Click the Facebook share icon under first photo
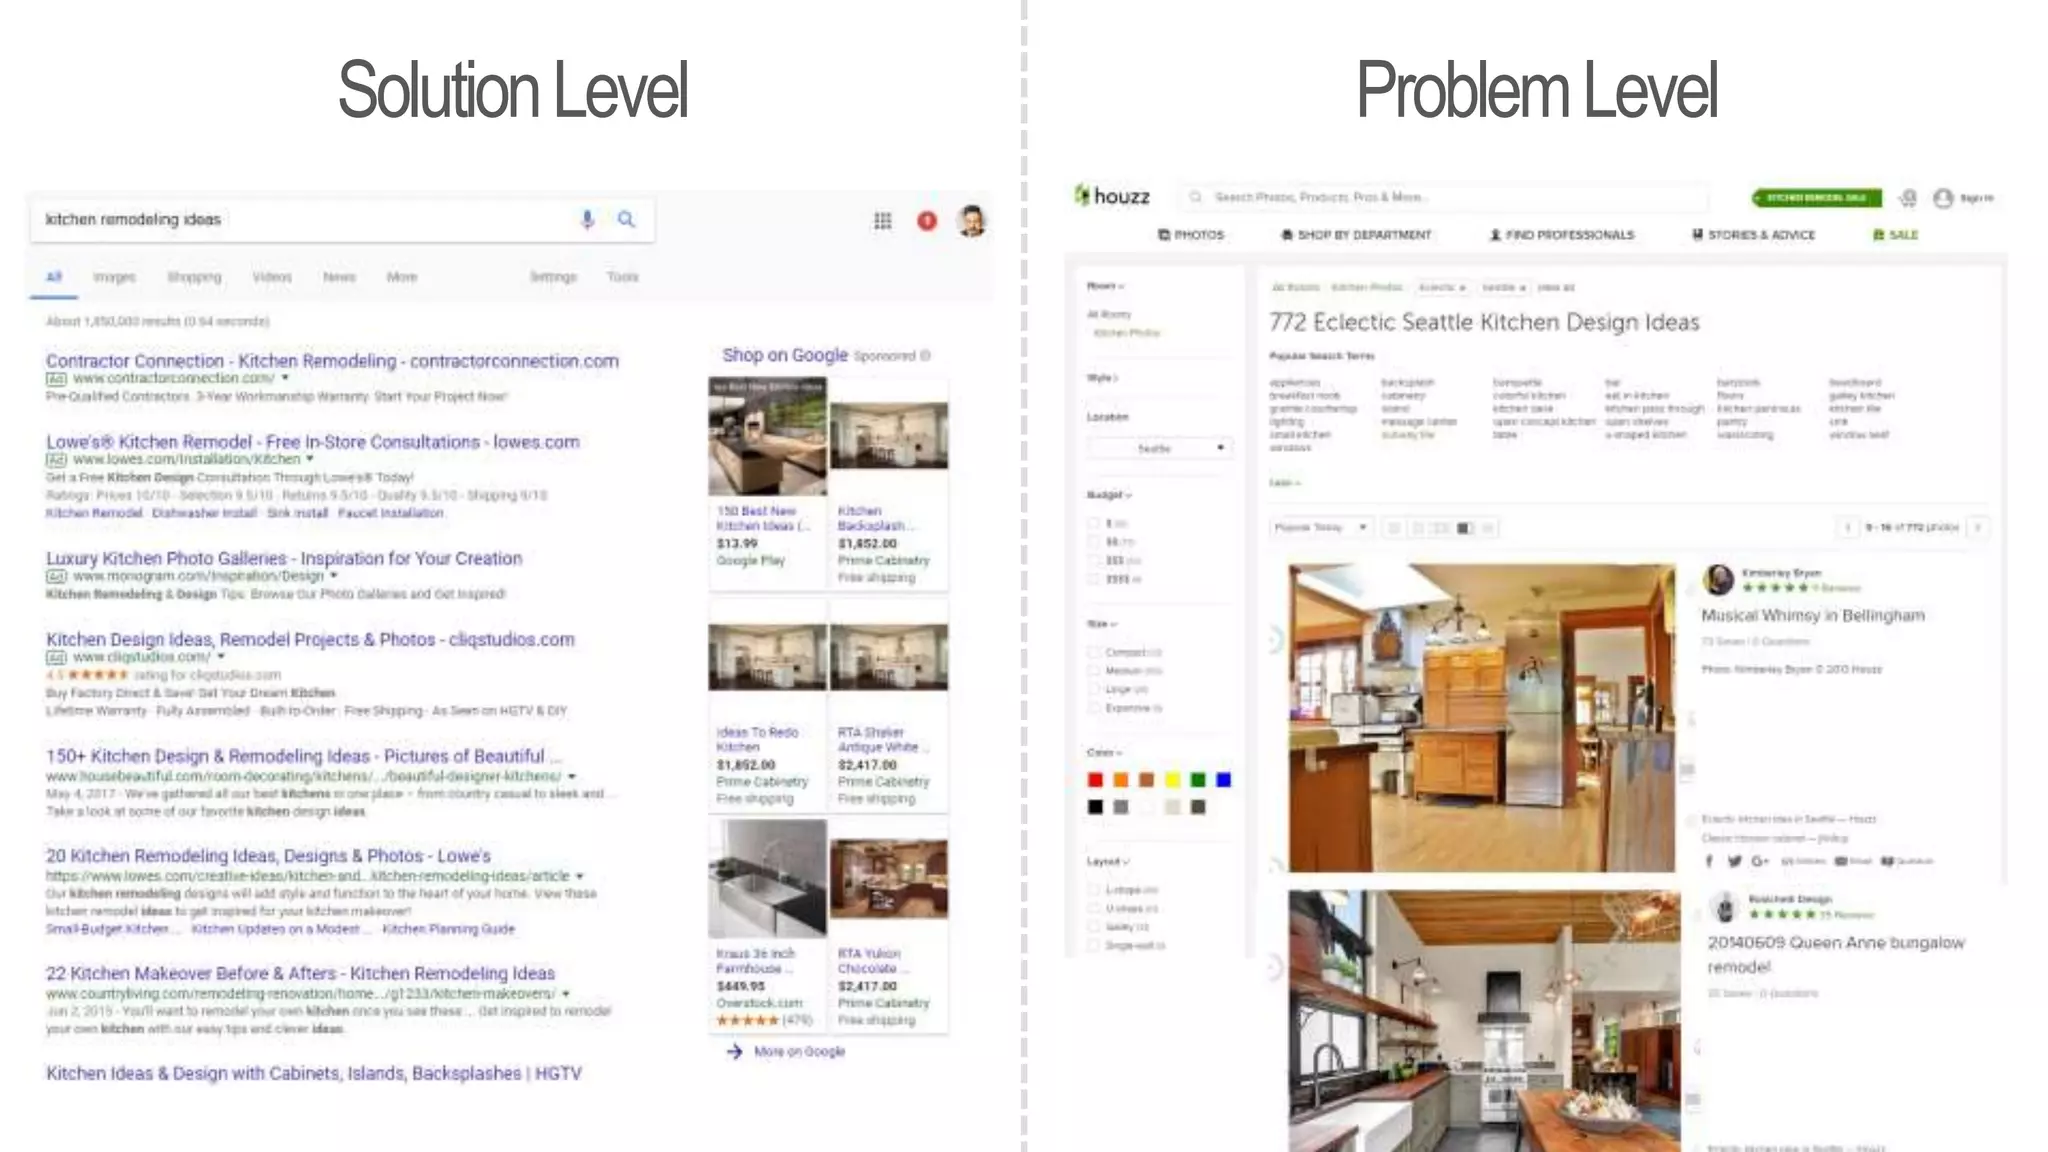Screen dimensions: 2048x1152 1709,861
